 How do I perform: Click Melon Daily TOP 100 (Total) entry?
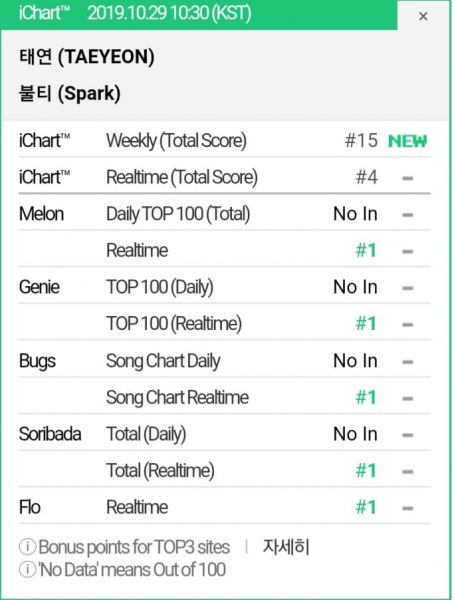(x=178, y=214)
